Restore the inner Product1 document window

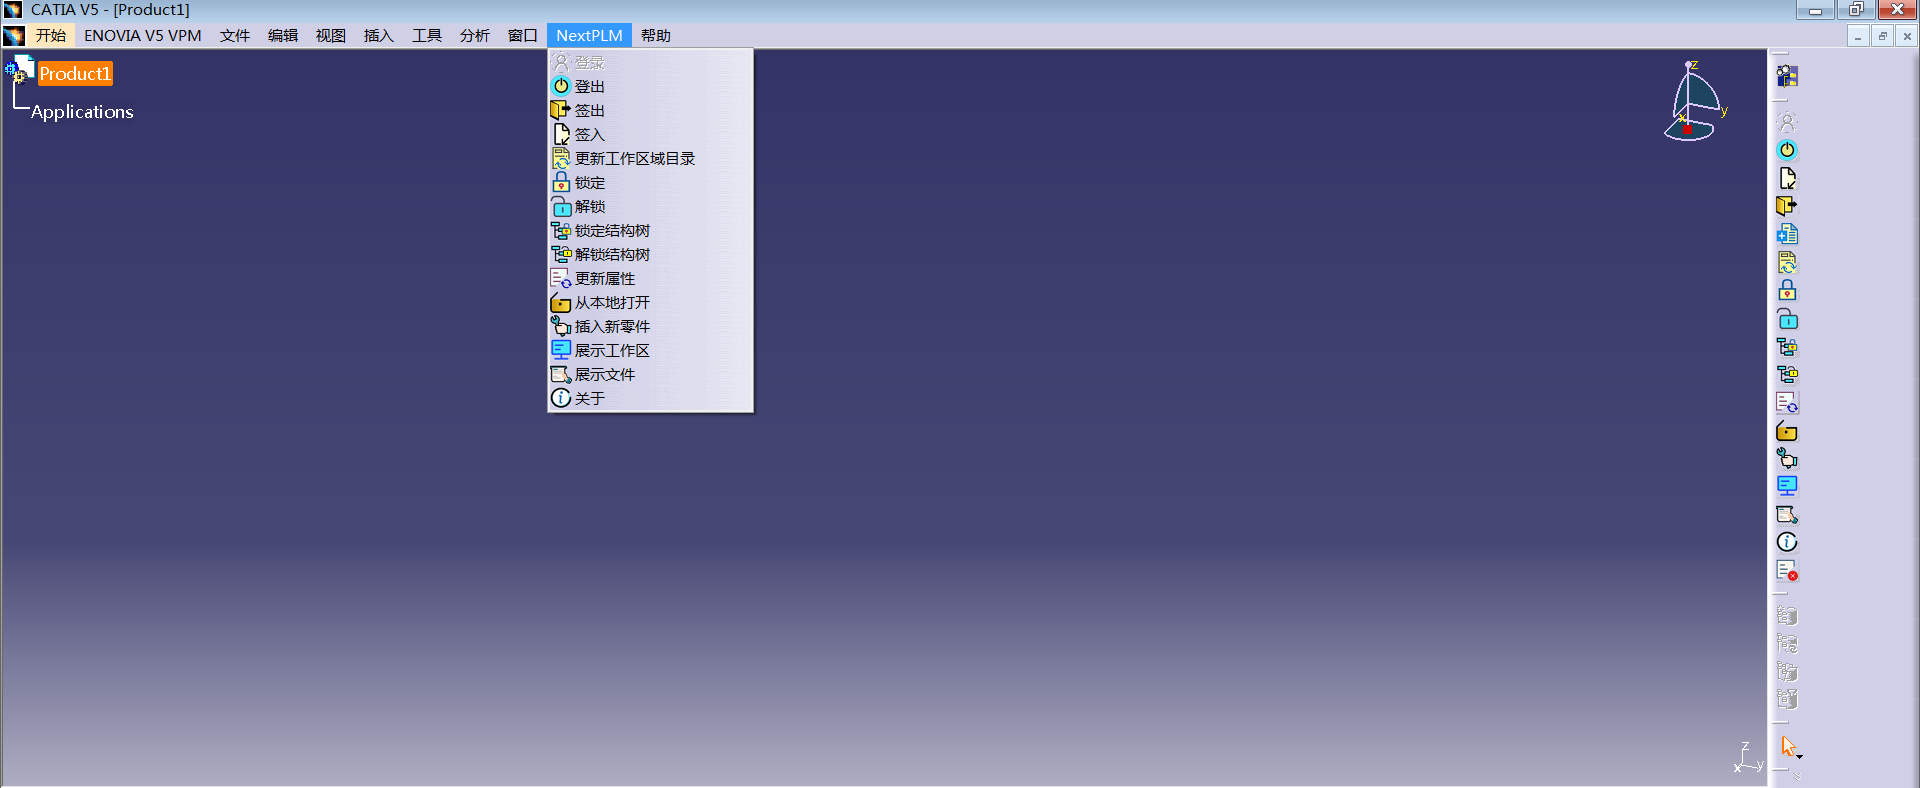[x=1882, y=36]
